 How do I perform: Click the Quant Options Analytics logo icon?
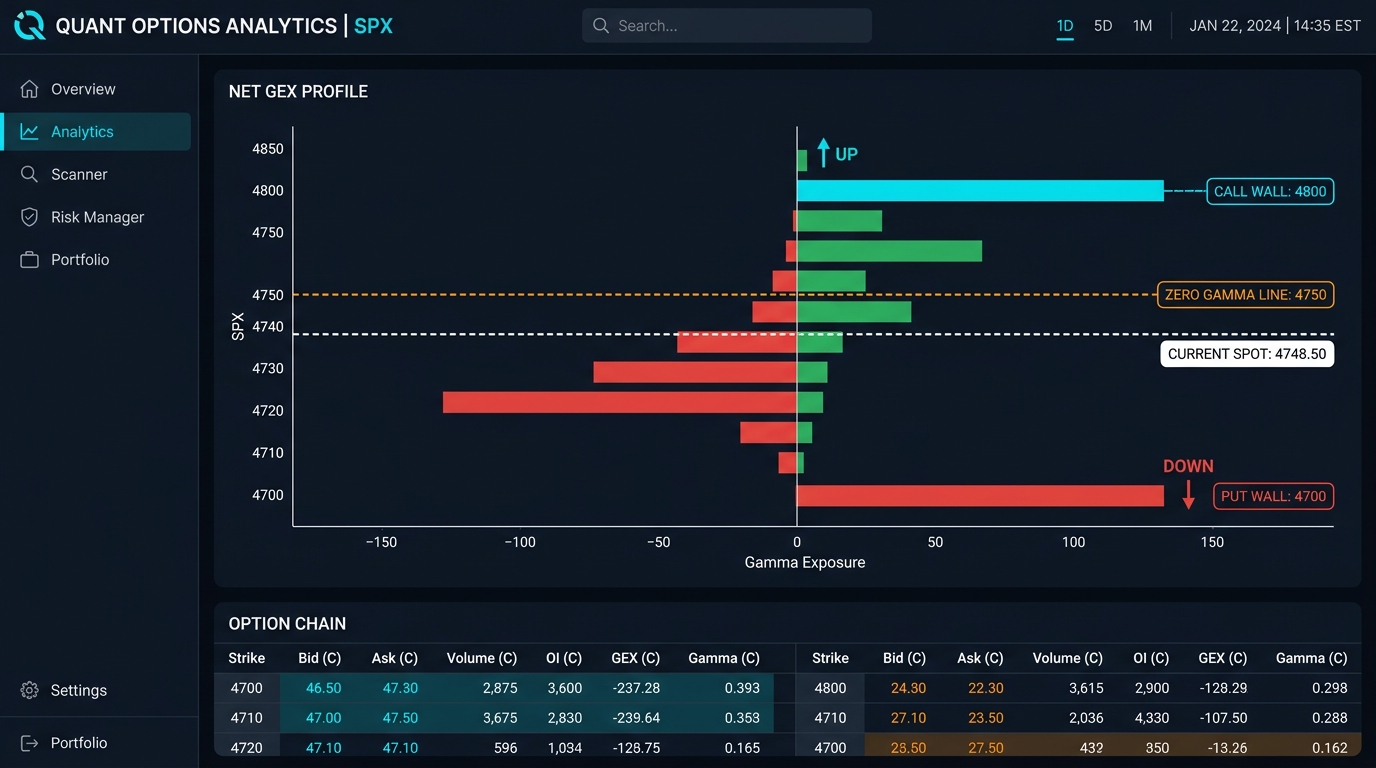(x=29, y=26)
